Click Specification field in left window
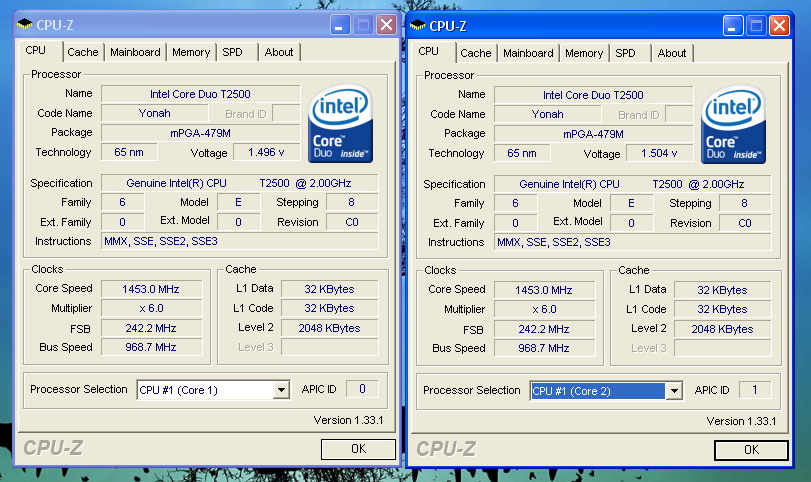The width and height of the screenshot is (811, 482). point(239,183)
